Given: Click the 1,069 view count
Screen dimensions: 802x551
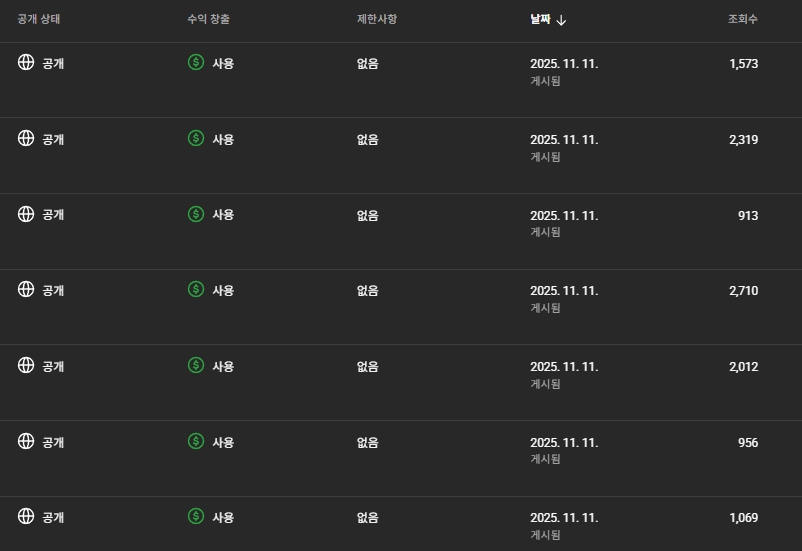Looking at the screenshot, I should click(743, 518).
